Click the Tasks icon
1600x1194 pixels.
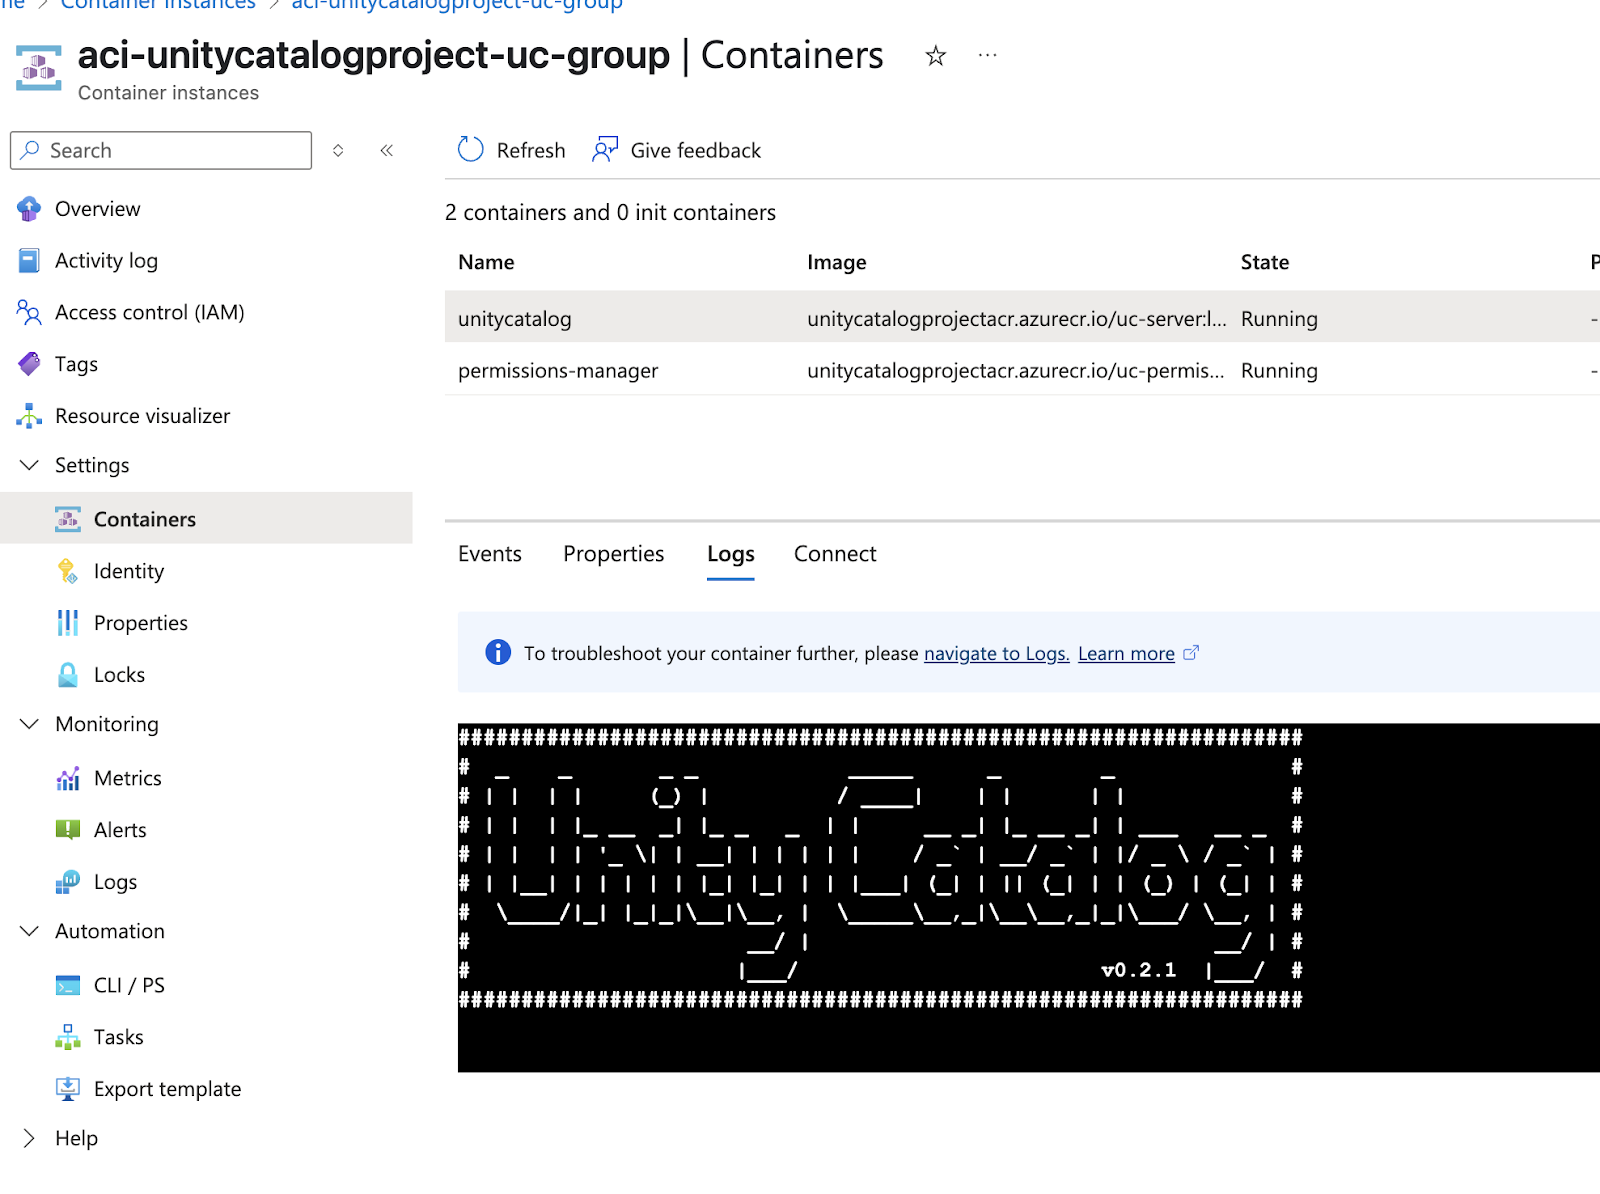(x=68, y=1037)
